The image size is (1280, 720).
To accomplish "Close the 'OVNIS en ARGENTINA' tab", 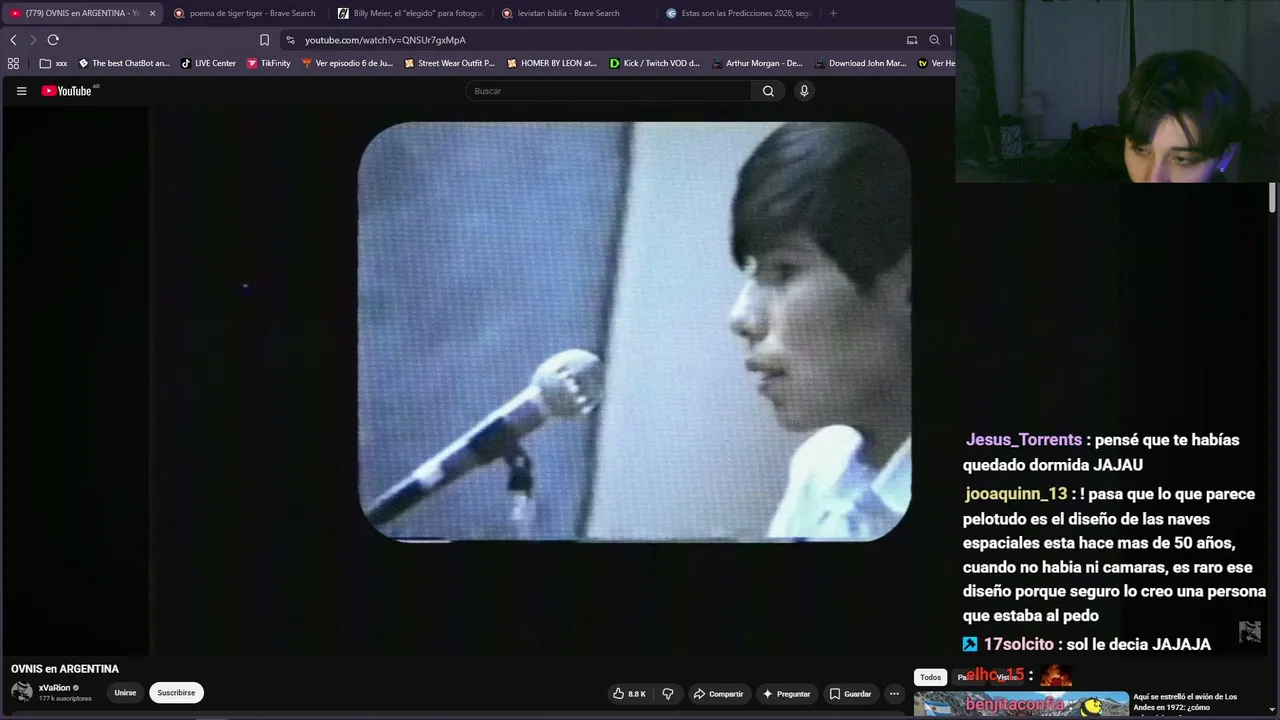I will [152, 13].
